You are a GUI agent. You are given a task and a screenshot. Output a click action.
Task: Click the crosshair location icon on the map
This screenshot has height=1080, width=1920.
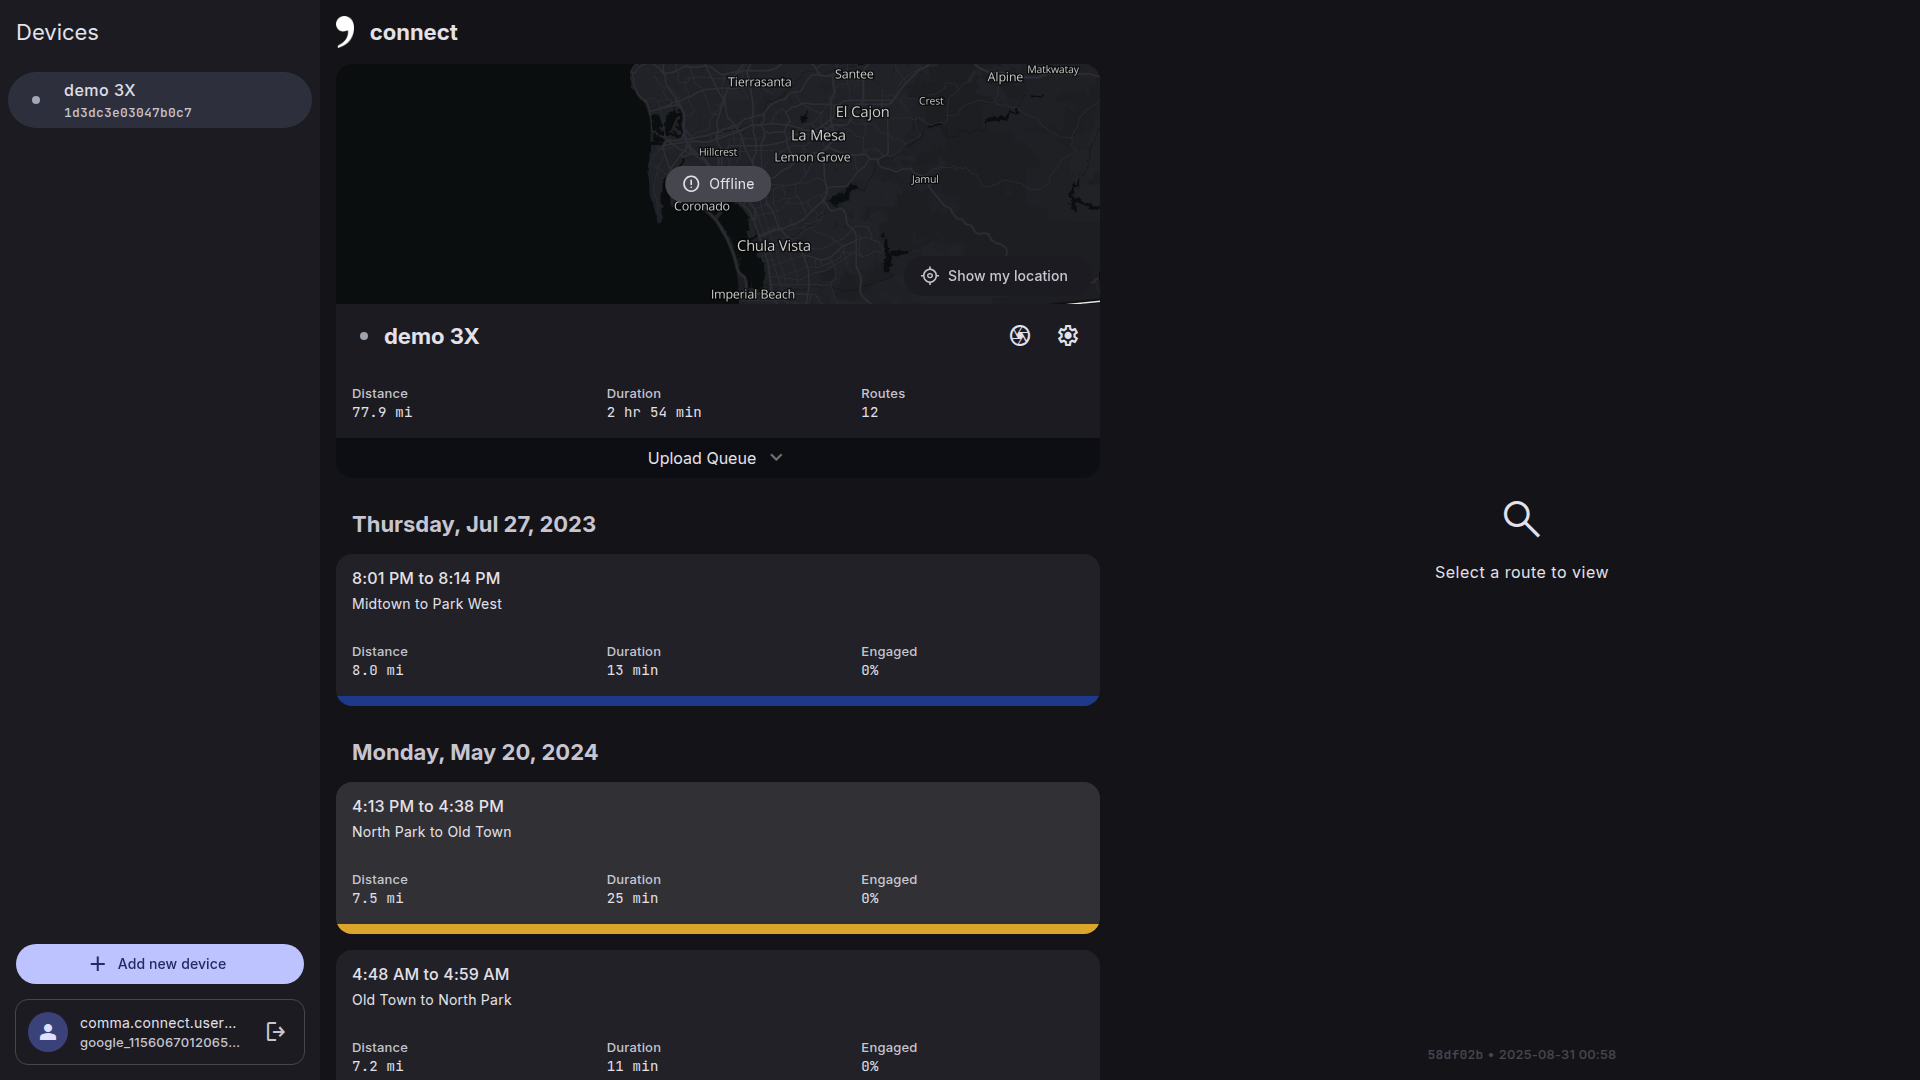tap(929, 276)
